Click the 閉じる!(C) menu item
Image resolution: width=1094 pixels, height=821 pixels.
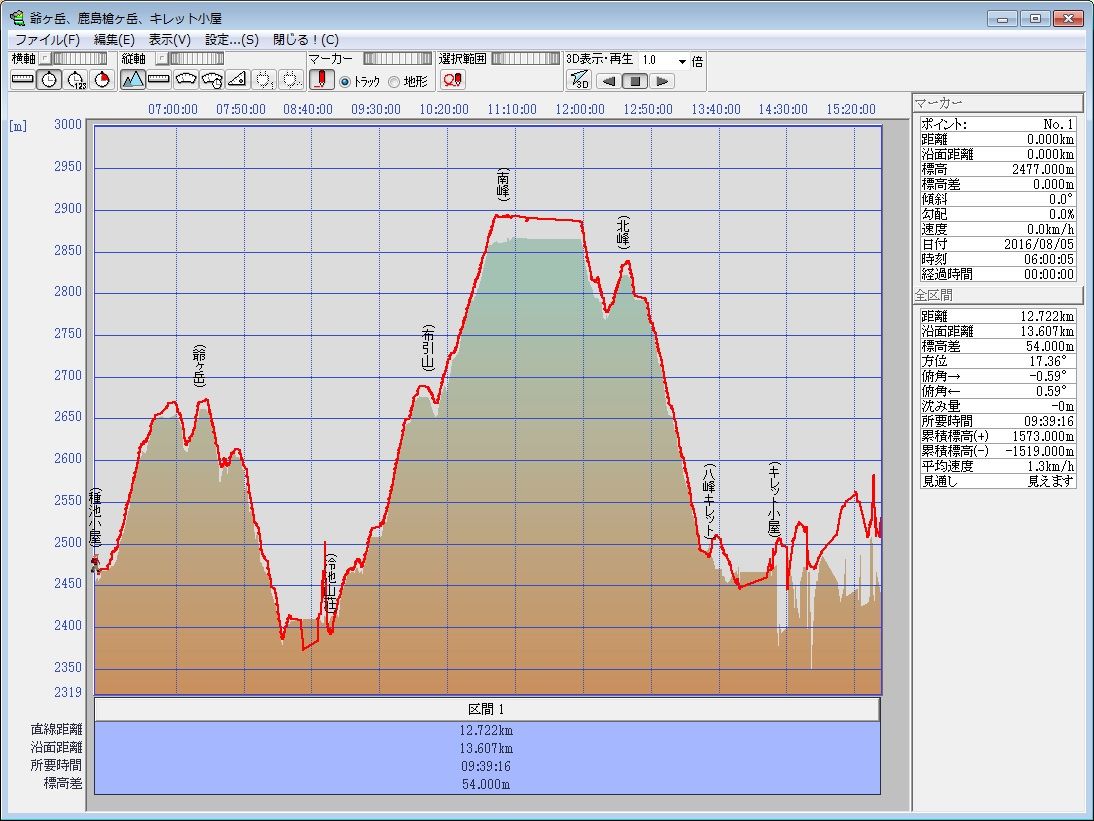pos(306,40)
